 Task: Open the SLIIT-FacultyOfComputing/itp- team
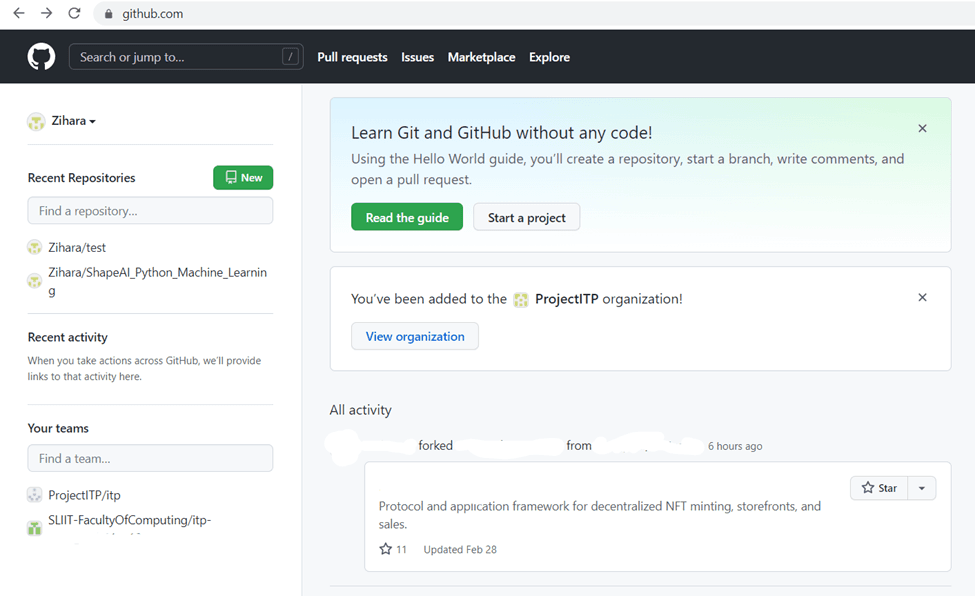(x=129, y=520)
